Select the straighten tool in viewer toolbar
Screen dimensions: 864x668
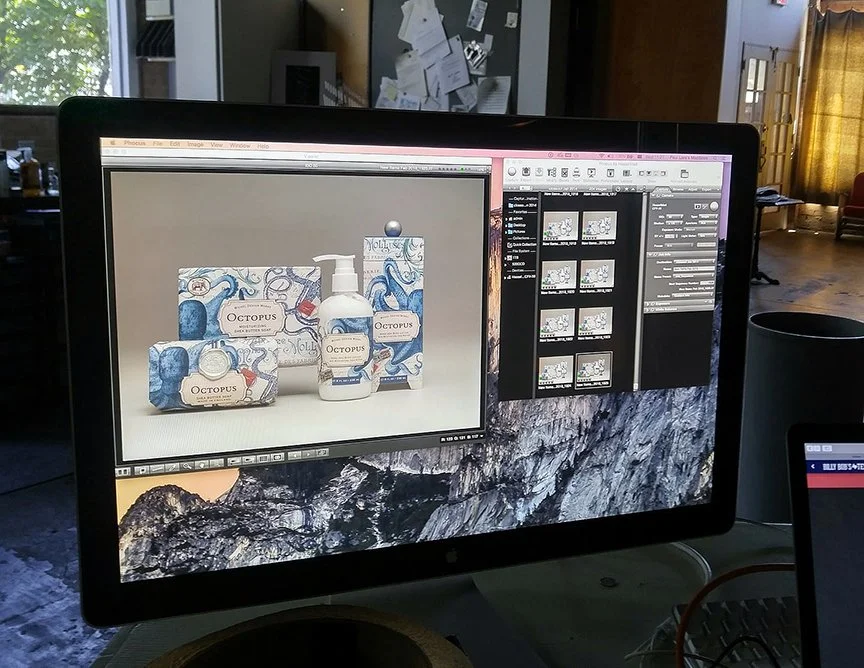pos(157,468)
